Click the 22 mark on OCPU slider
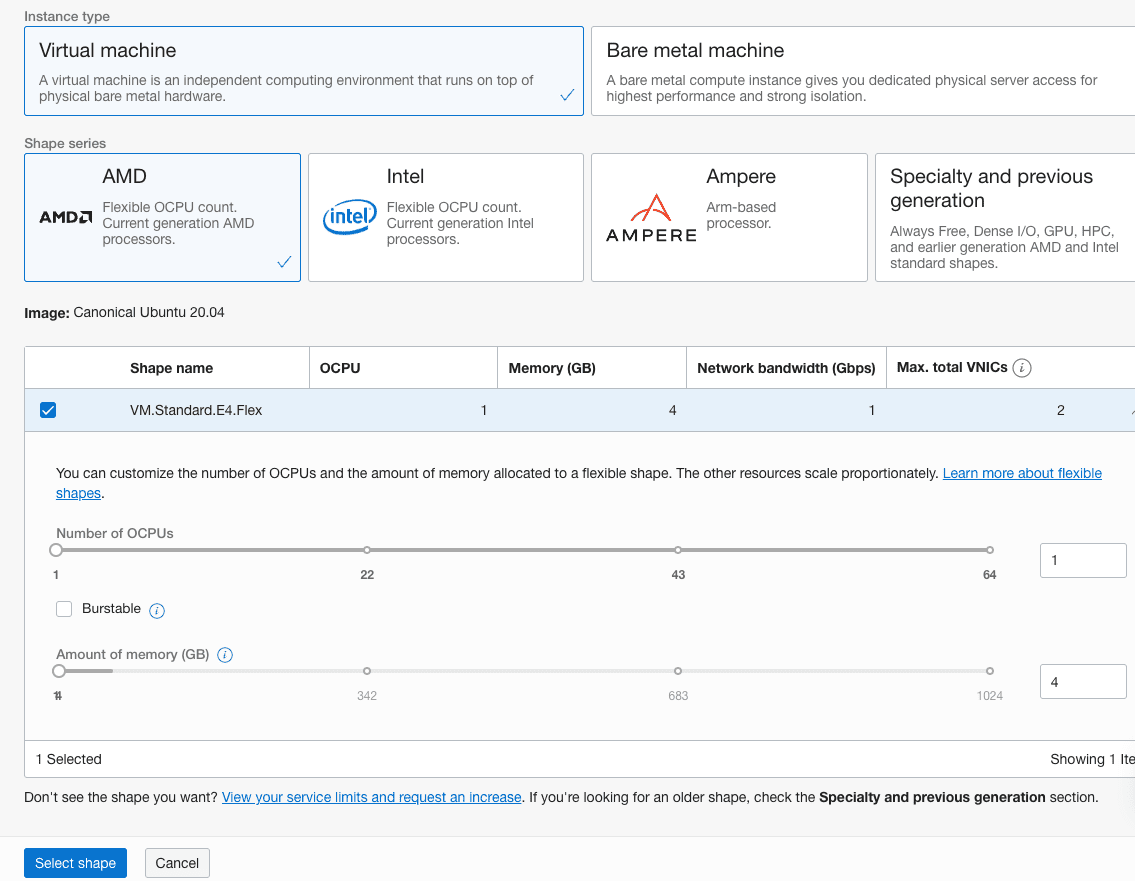Viewport: 1135px width, 881px height. pyautogui.click(x=367, y=550)
